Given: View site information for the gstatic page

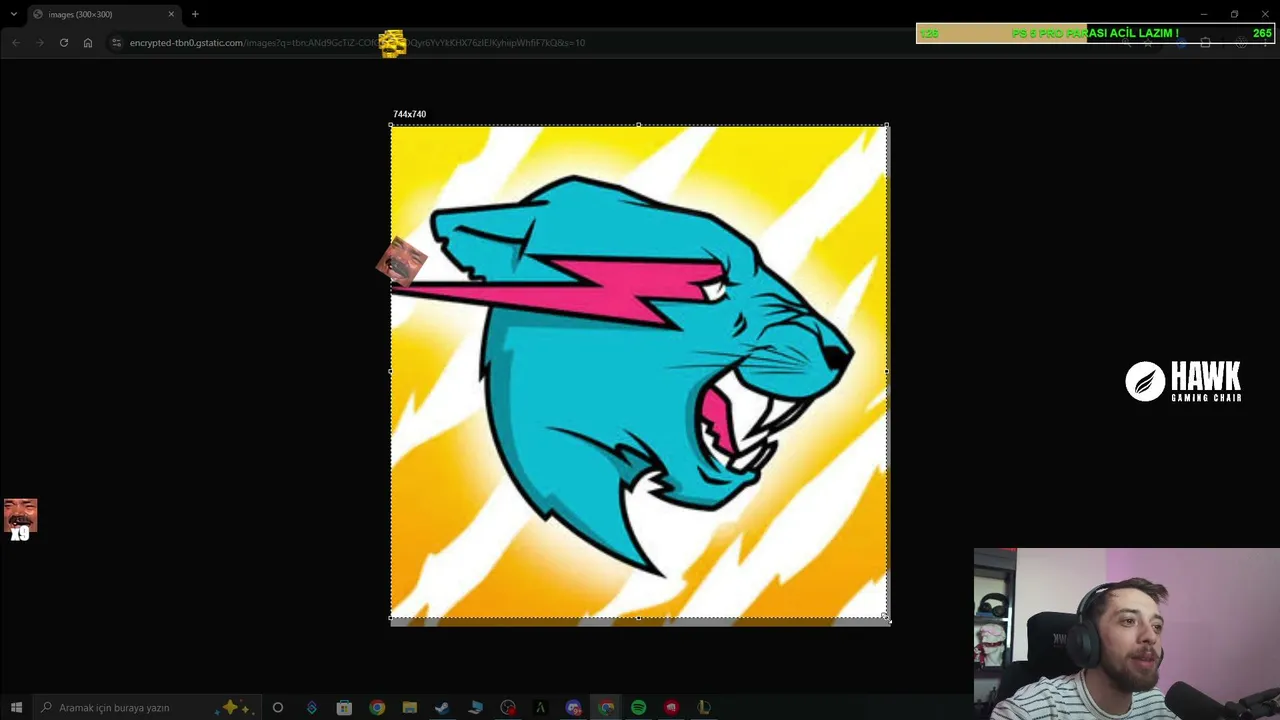Looking at the screenshot, I should pos(116,43).
